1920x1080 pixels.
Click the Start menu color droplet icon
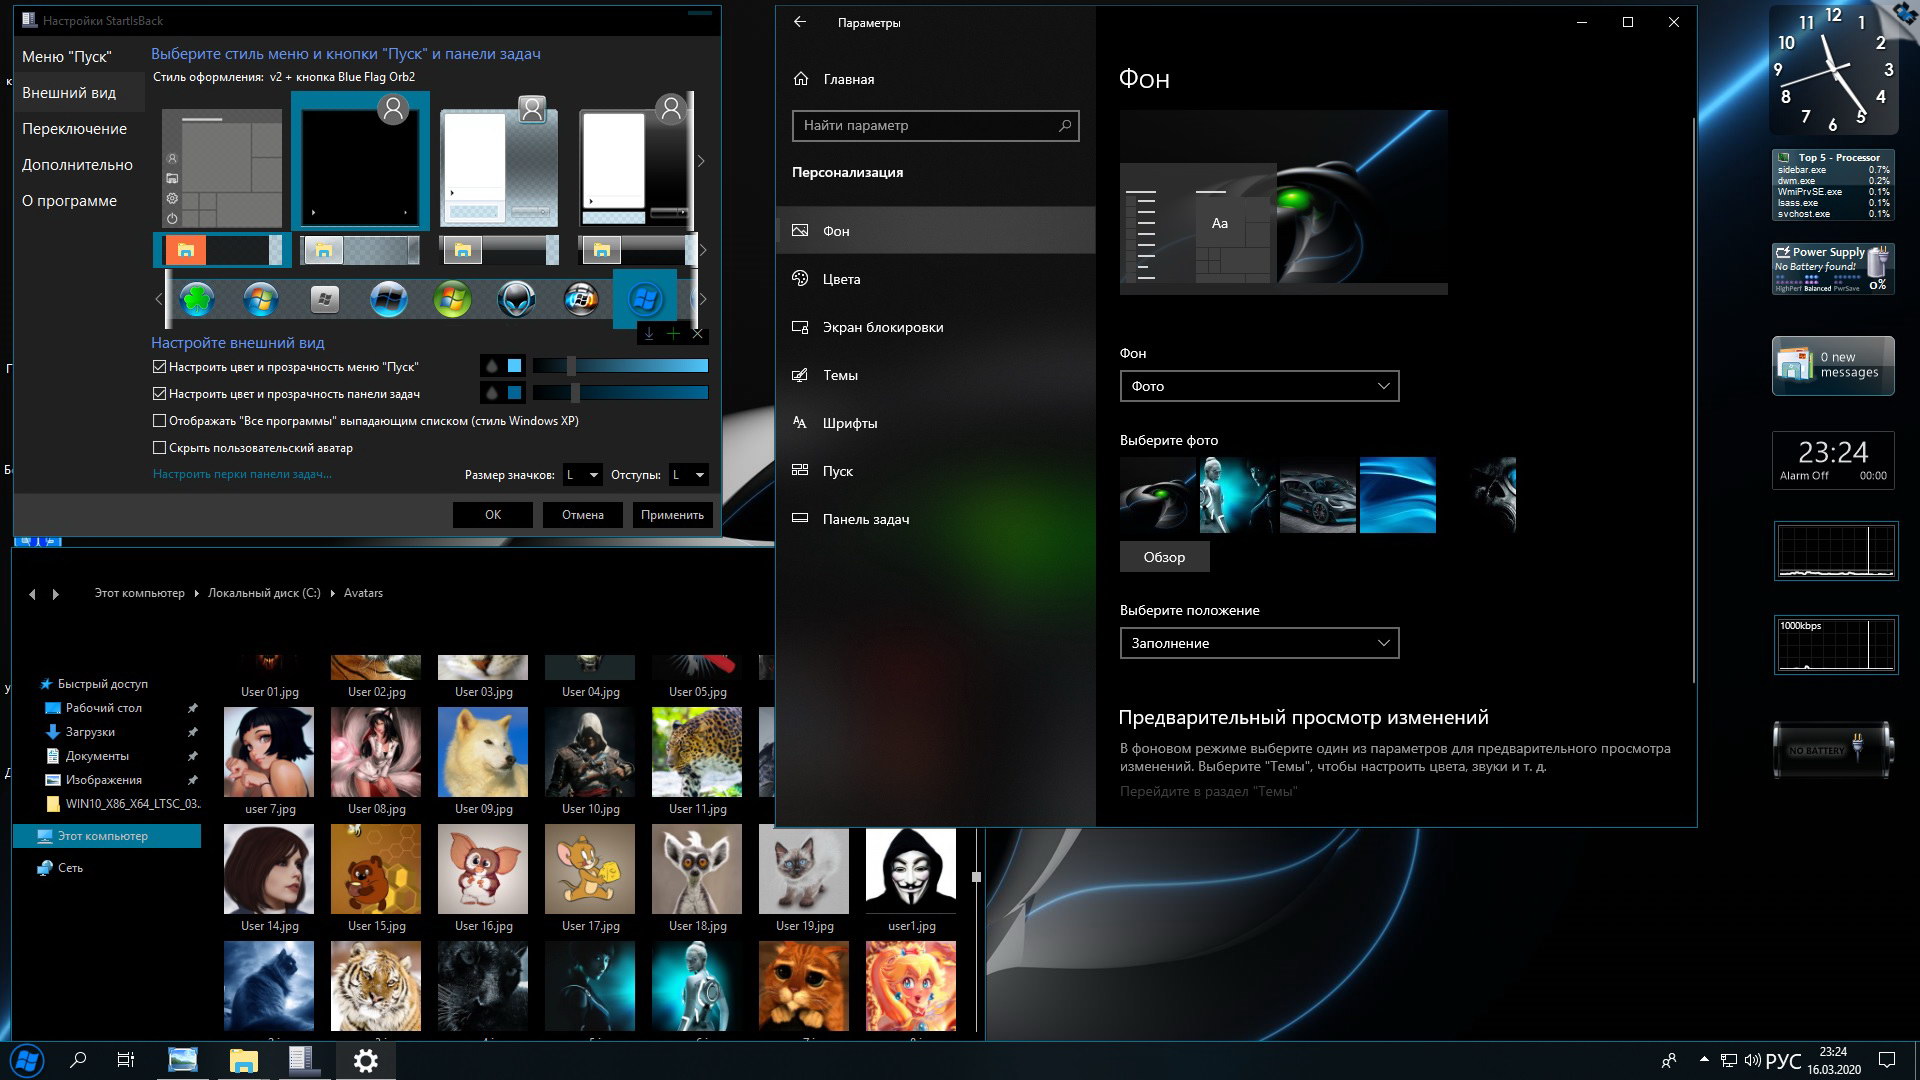point(492,366)
